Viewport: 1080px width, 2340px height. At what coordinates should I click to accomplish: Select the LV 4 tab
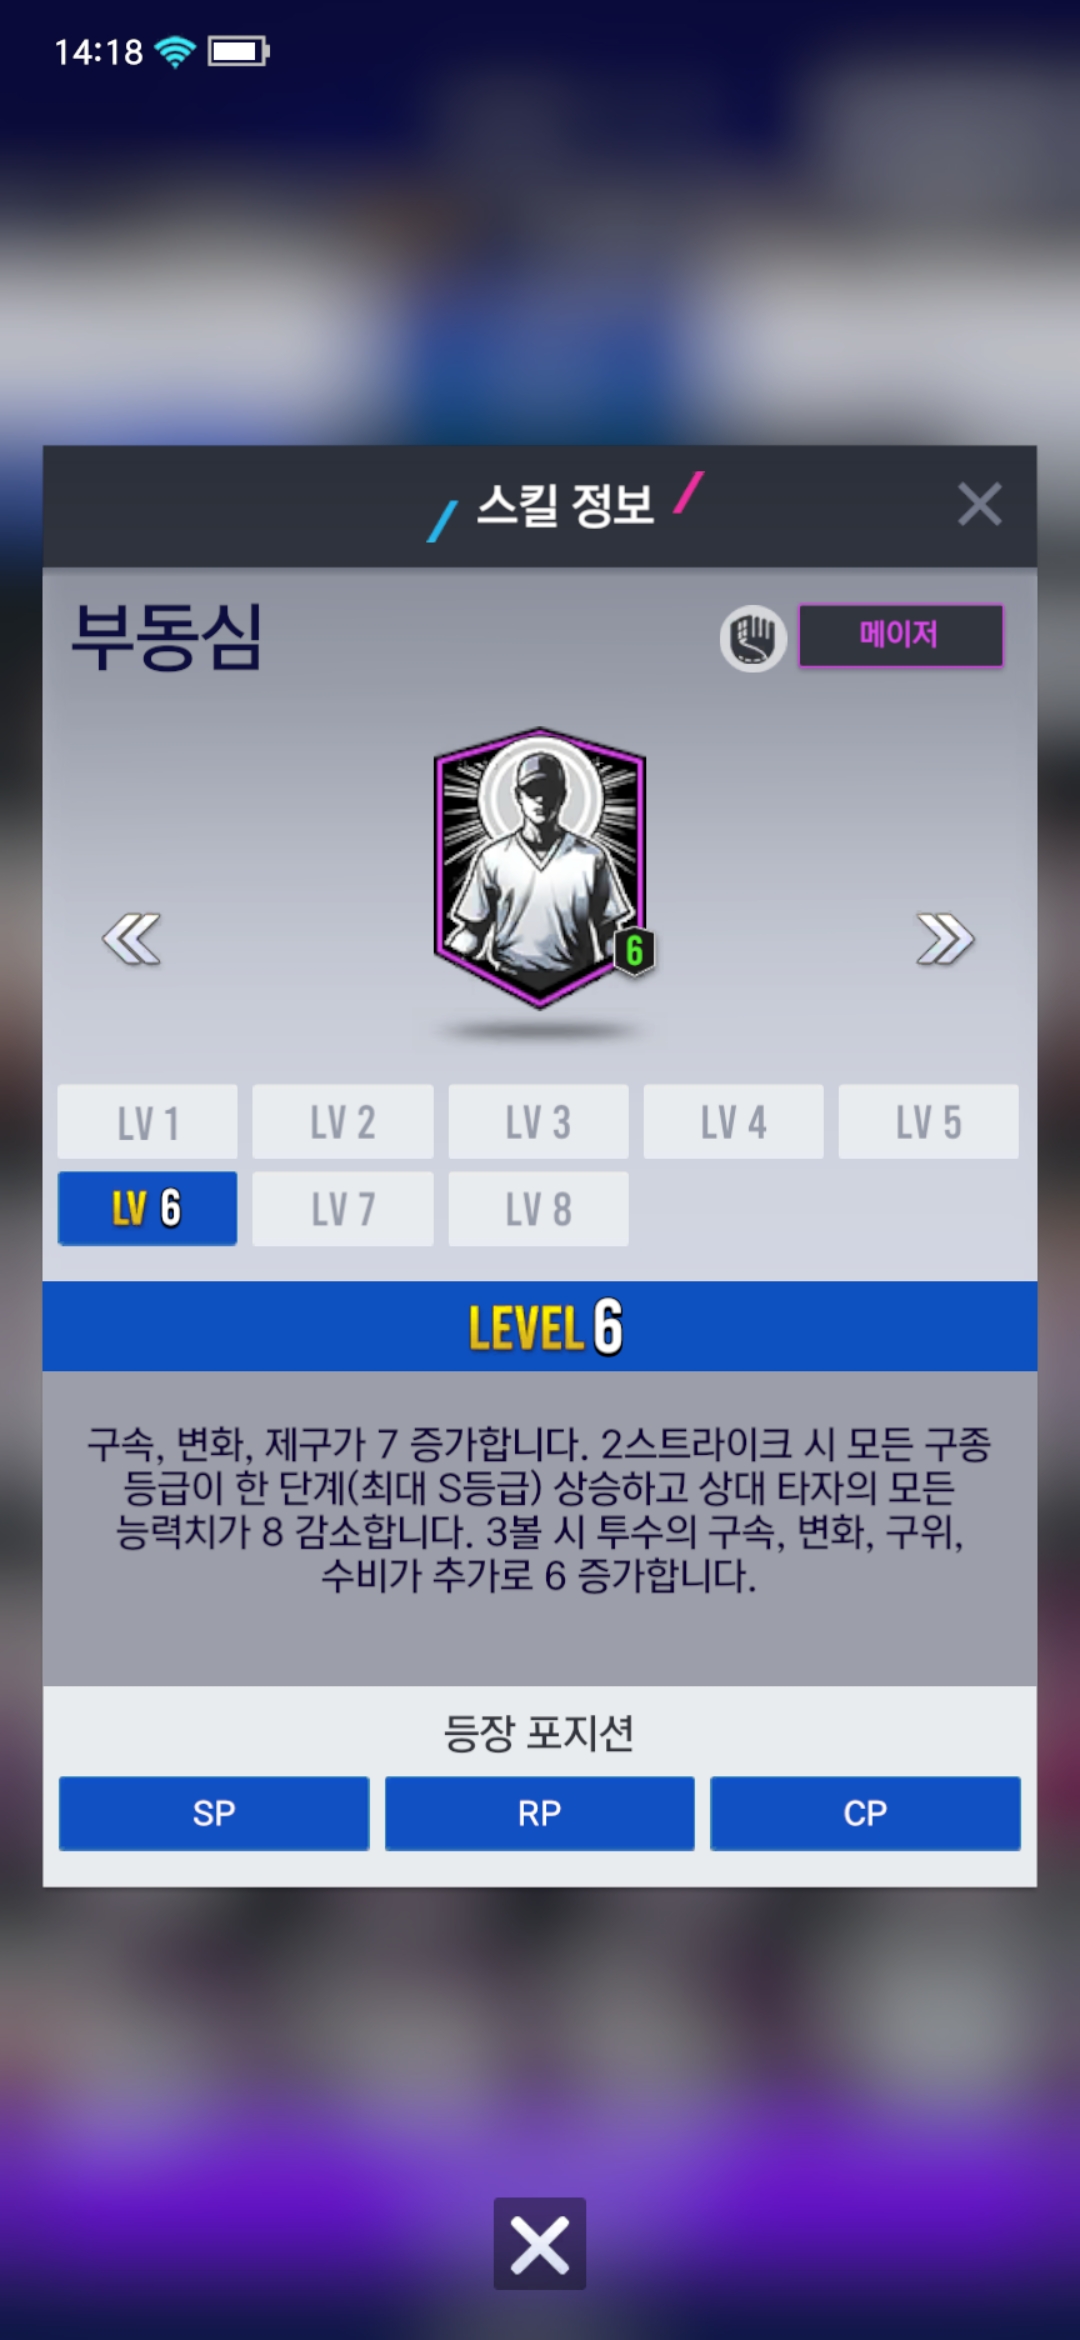point(733,1122)
